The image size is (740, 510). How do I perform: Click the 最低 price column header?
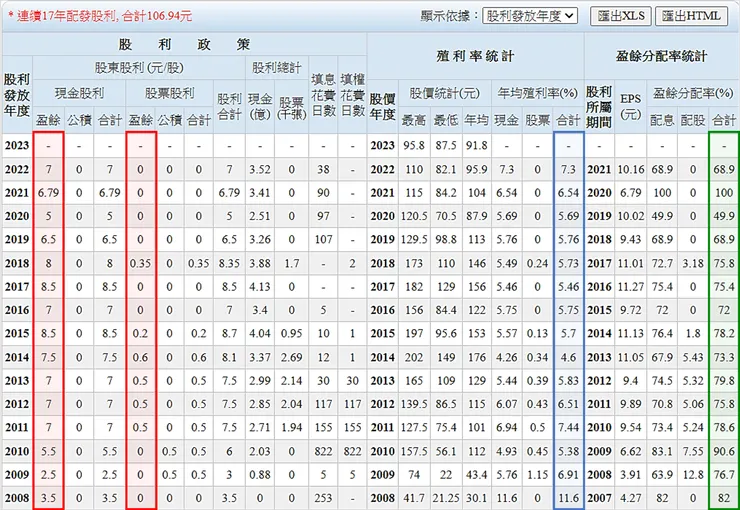coord(446,121)
